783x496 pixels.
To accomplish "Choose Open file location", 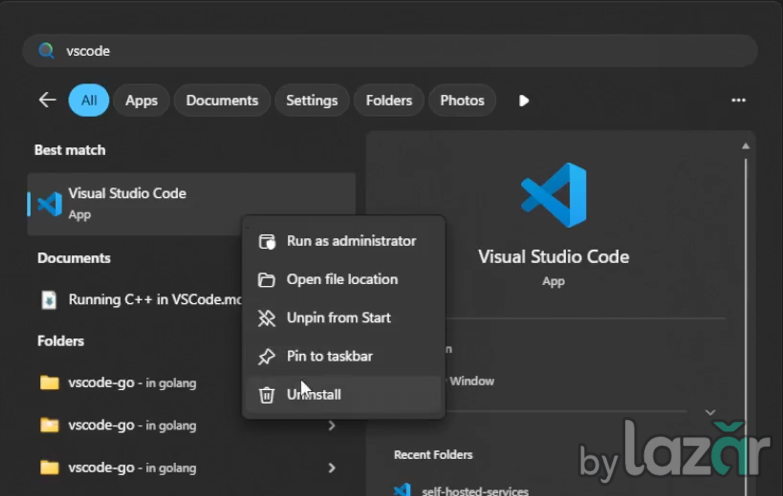I will (344, 280).
